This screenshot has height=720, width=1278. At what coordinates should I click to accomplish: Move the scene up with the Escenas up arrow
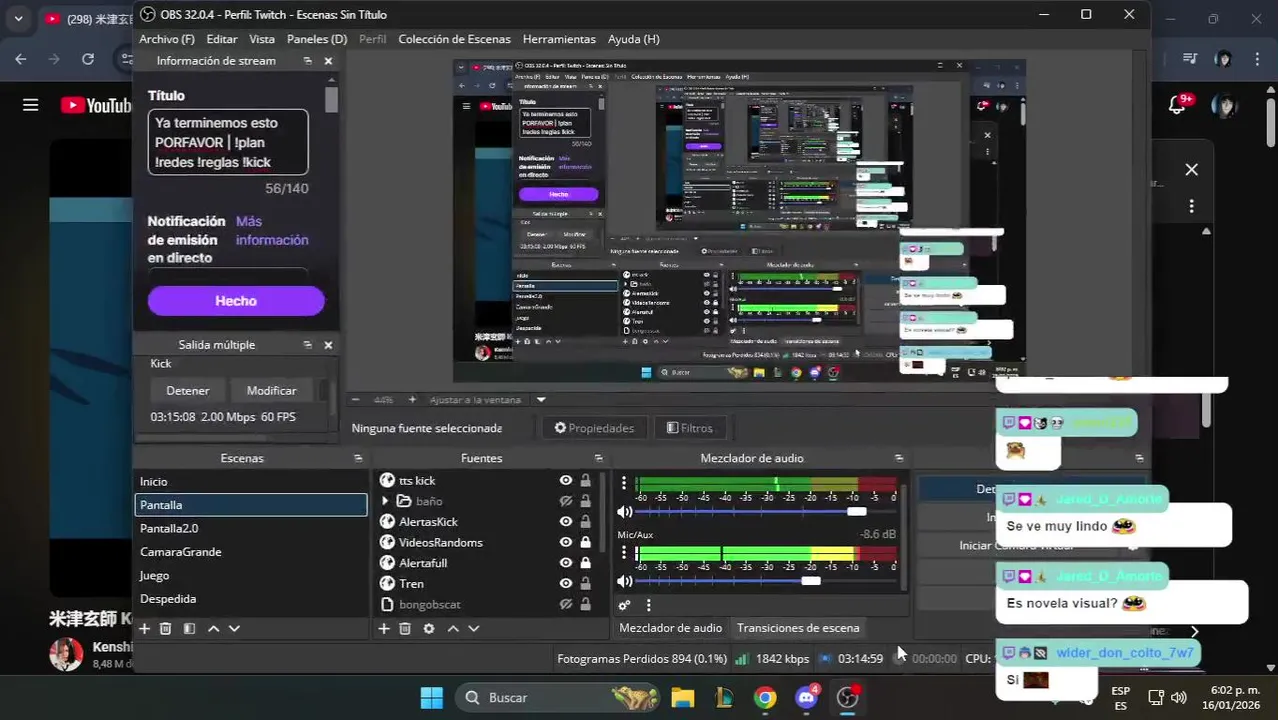(213, 629)
